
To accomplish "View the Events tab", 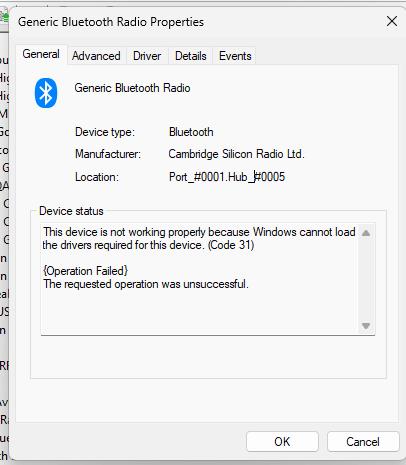I will [235, 56].
